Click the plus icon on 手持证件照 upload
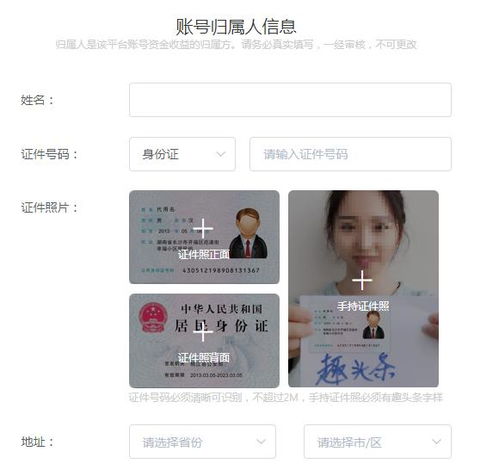499x470 pixels. click(362, 280)
